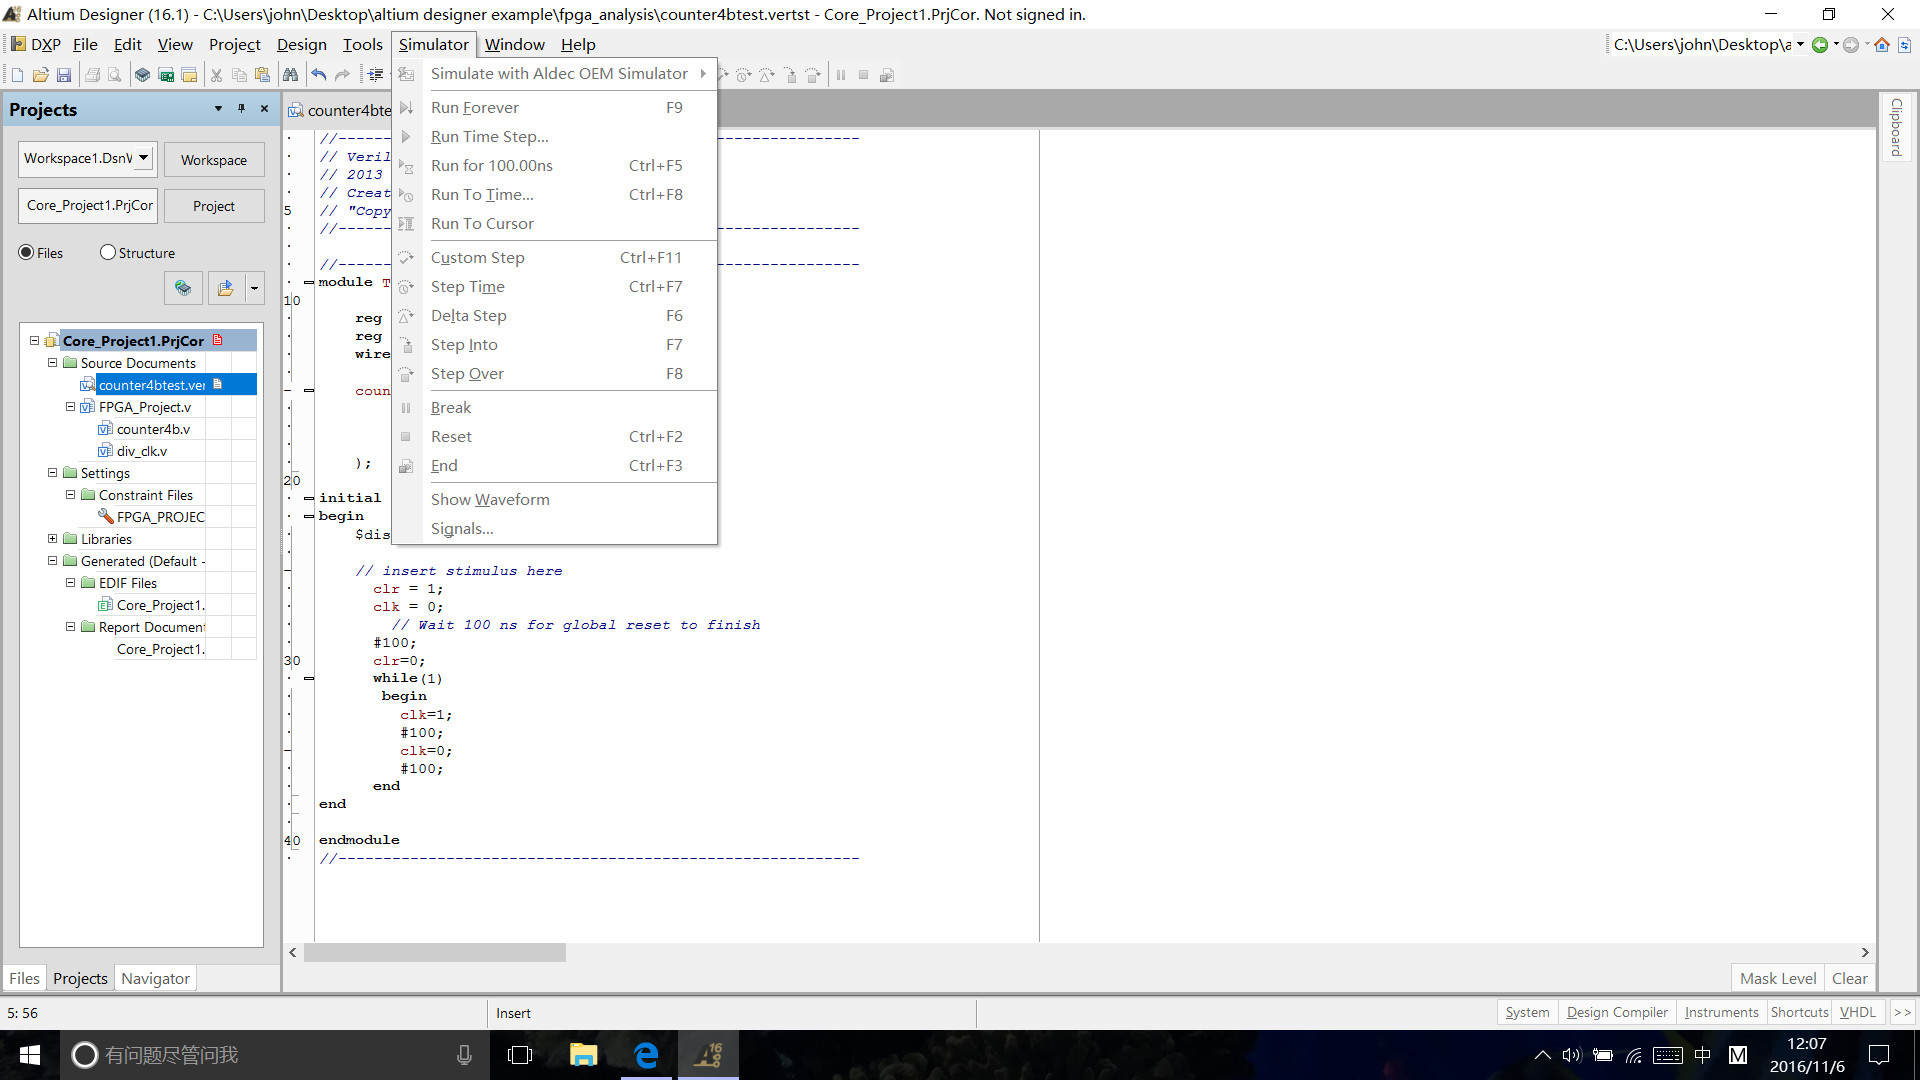Click the Mask Level button

(1777, 979)
